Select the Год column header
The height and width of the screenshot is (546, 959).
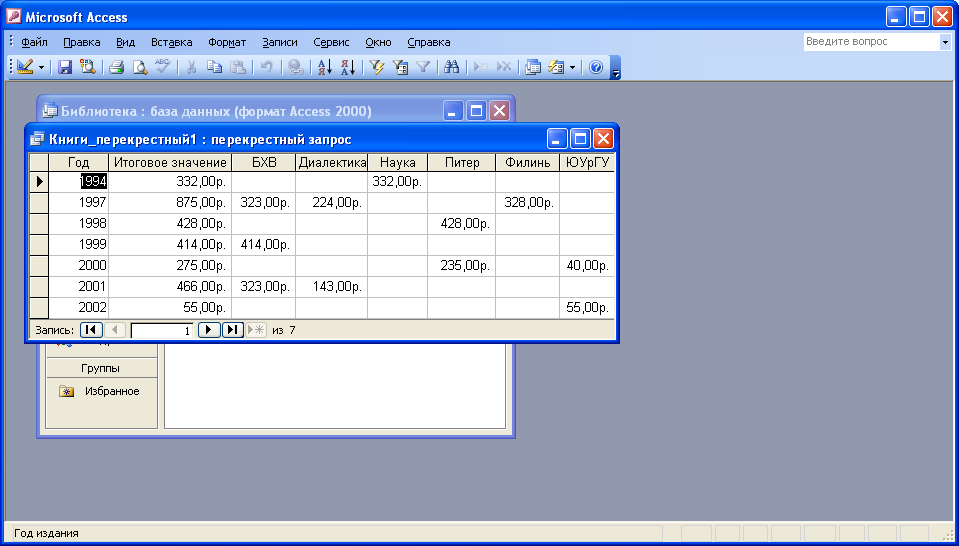[x=78, y=162]
